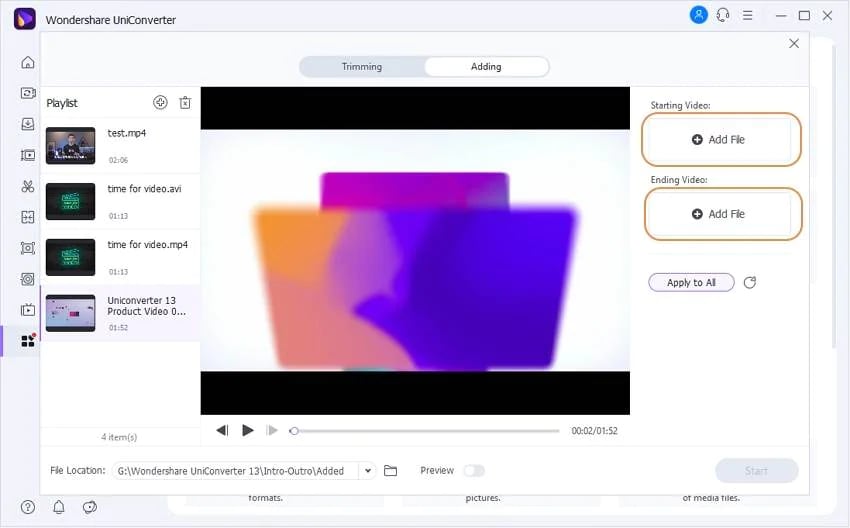Open the Converter tool in sidebar
850x528 pixels.
pyautogui.click(x=28, y=93)
